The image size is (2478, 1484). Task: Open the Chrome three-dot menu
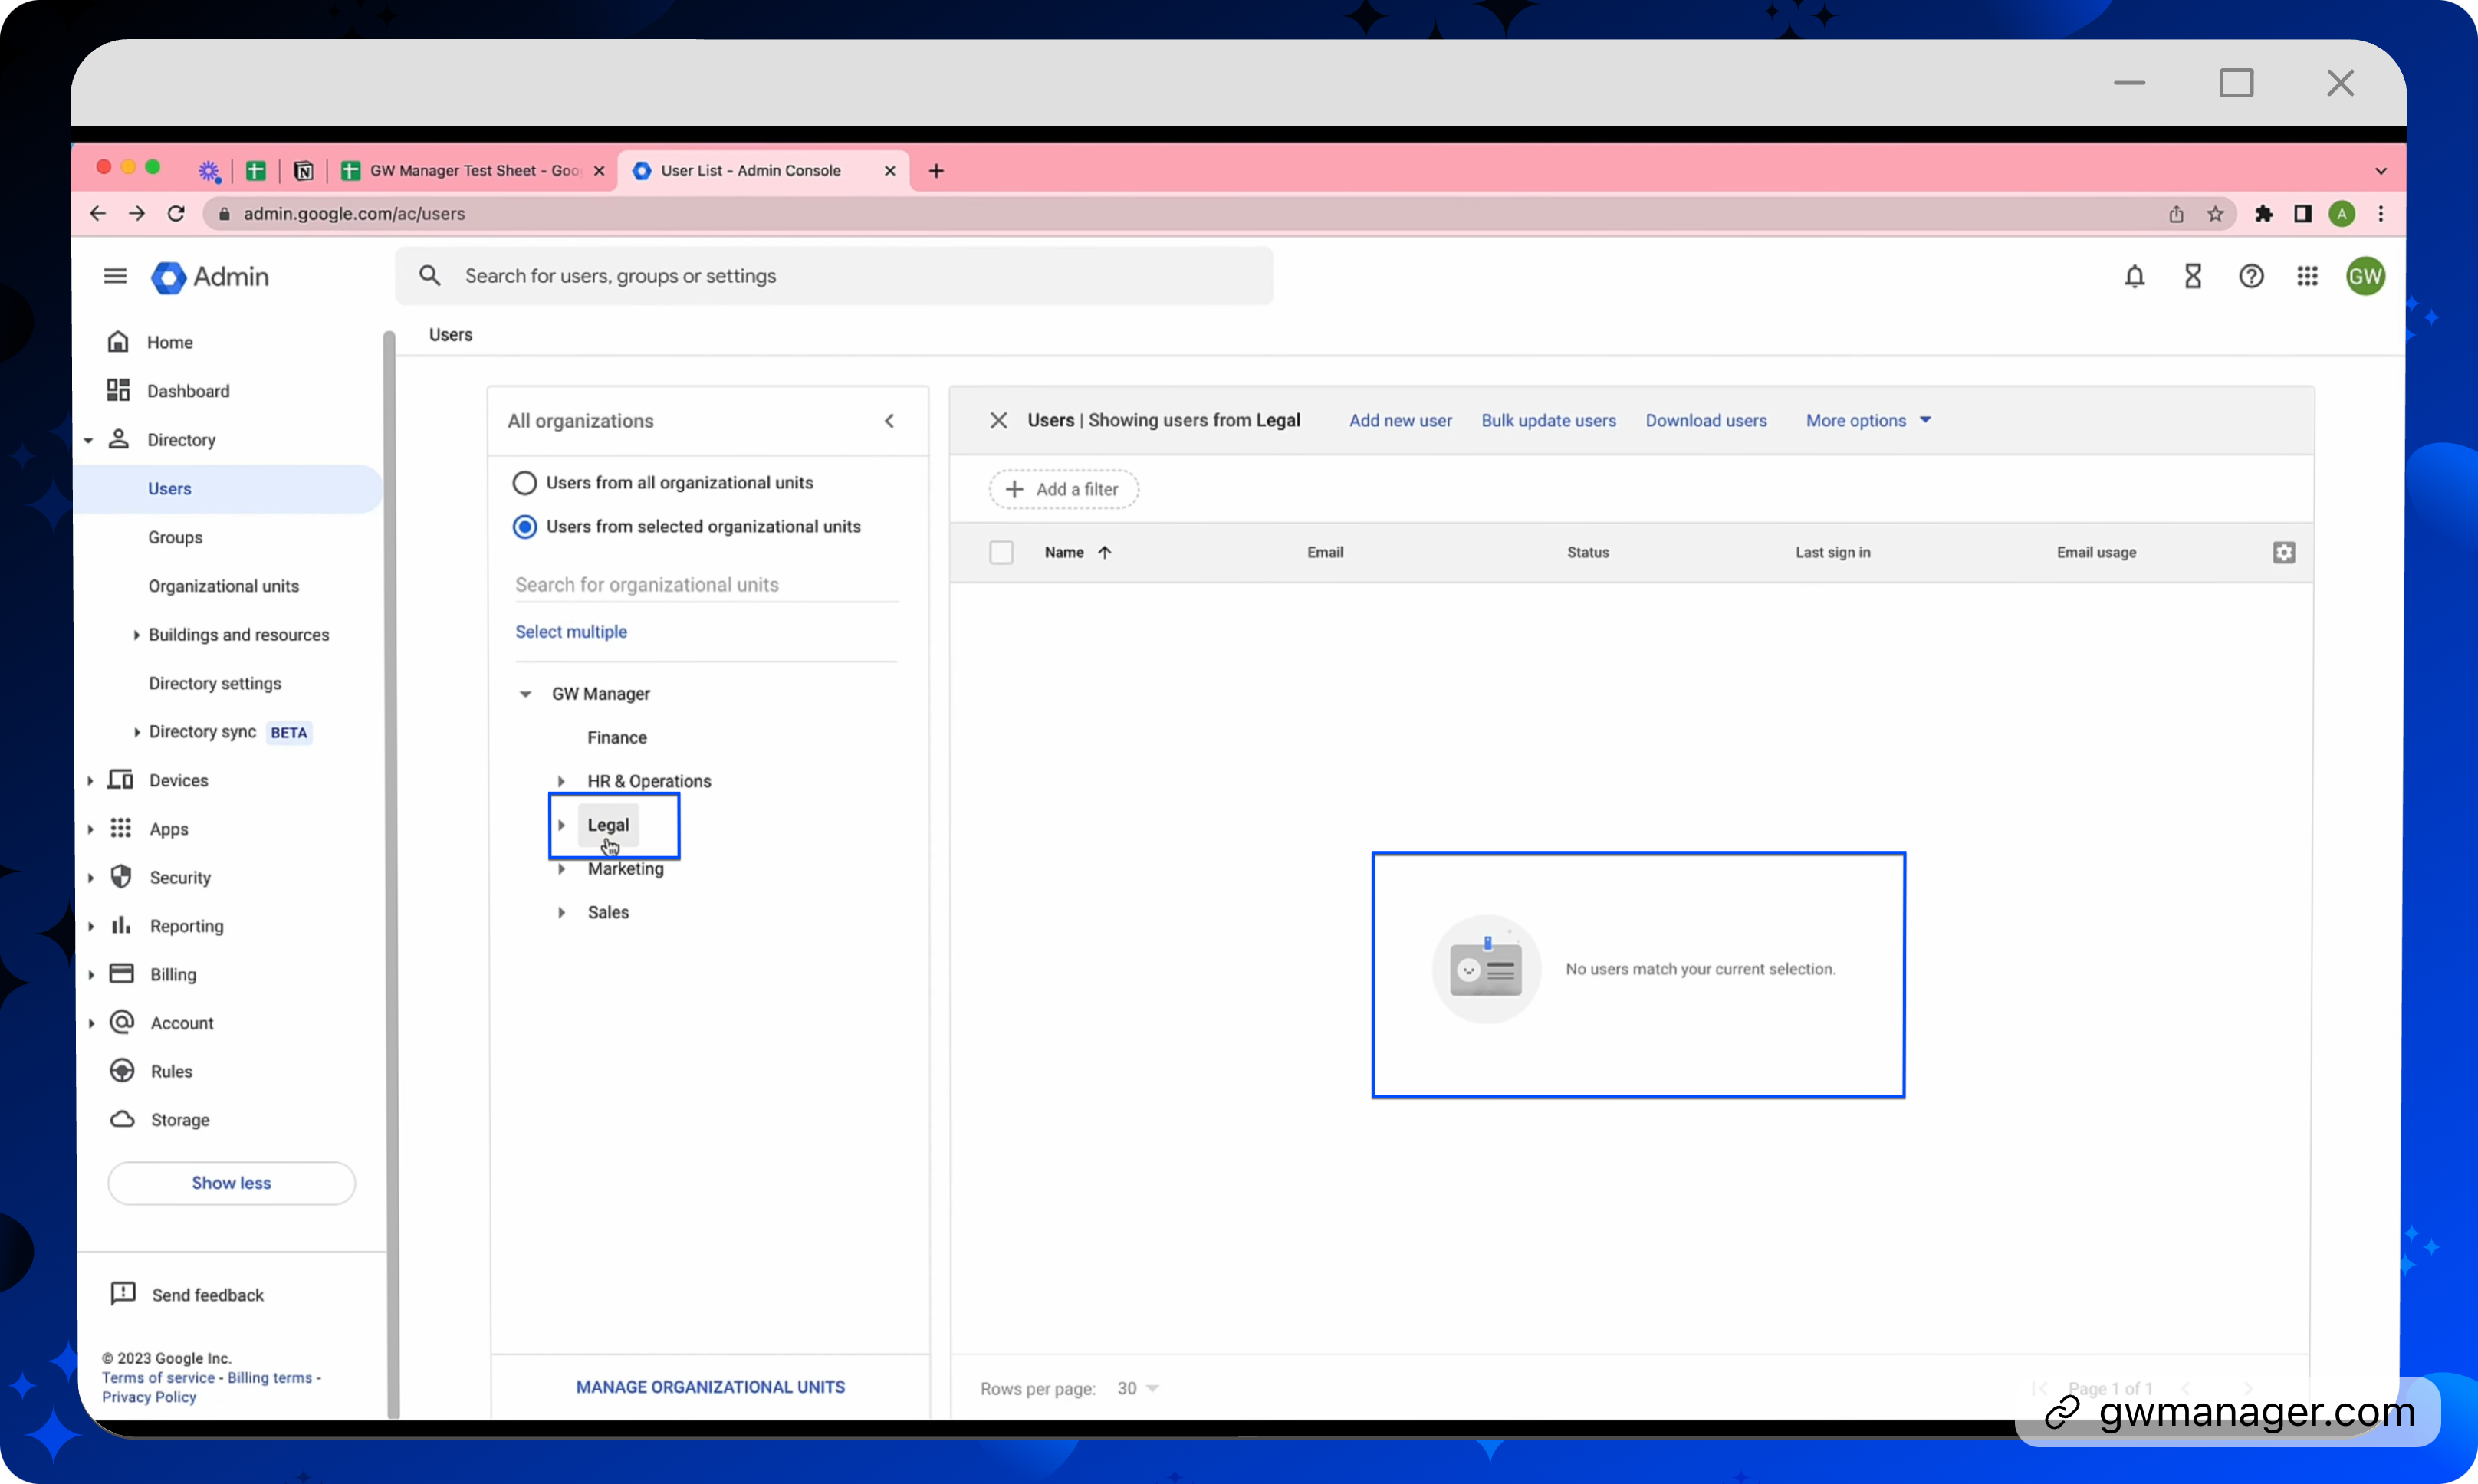pyautogui.click(x=2380, y=213)
